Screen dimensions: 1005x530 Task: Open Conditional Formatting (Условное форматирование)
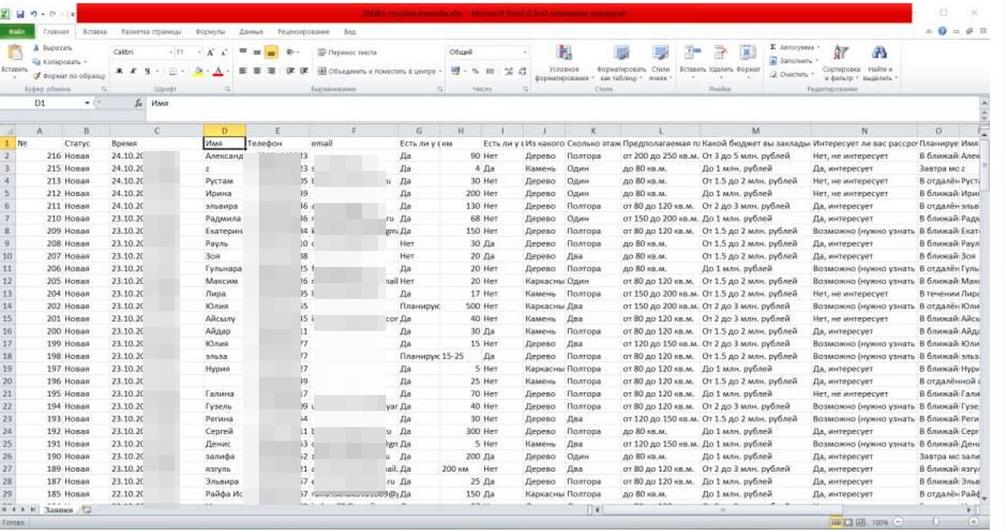tap(564, 54)
